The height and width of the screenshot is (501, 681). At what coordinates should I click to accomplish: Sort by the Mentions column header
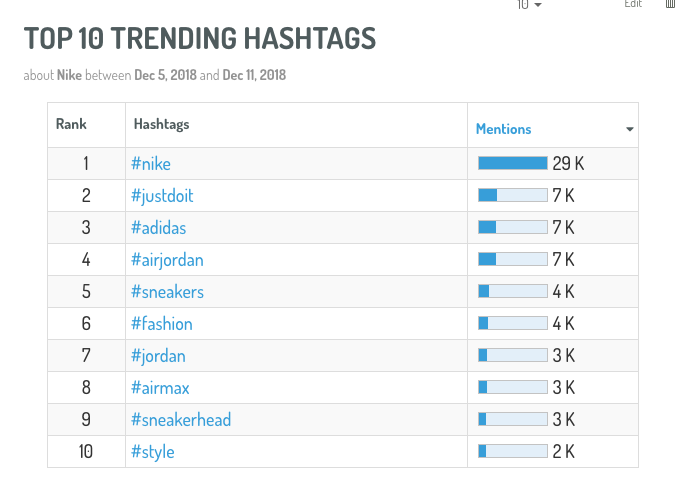click(x=503, y=129)
